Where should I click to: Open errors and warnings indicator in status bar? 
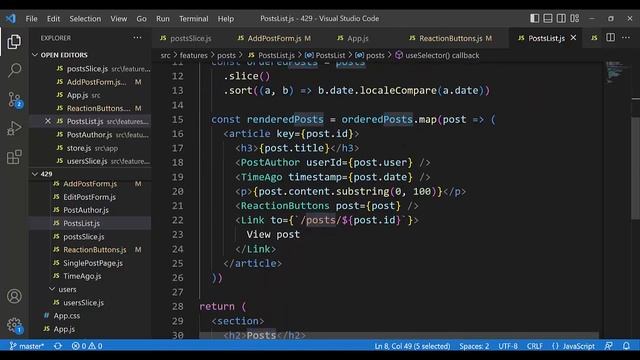(x=87, y=346)
